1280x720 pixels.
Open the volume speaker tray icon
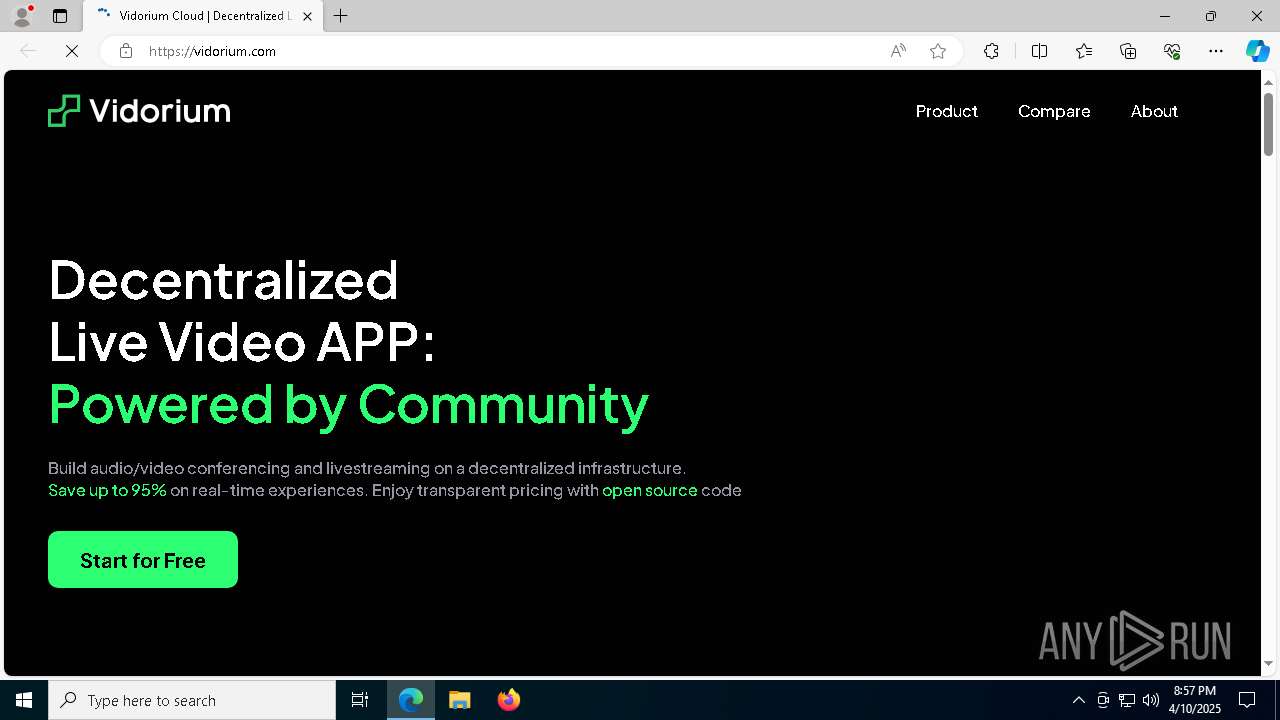click(1151, 700)
